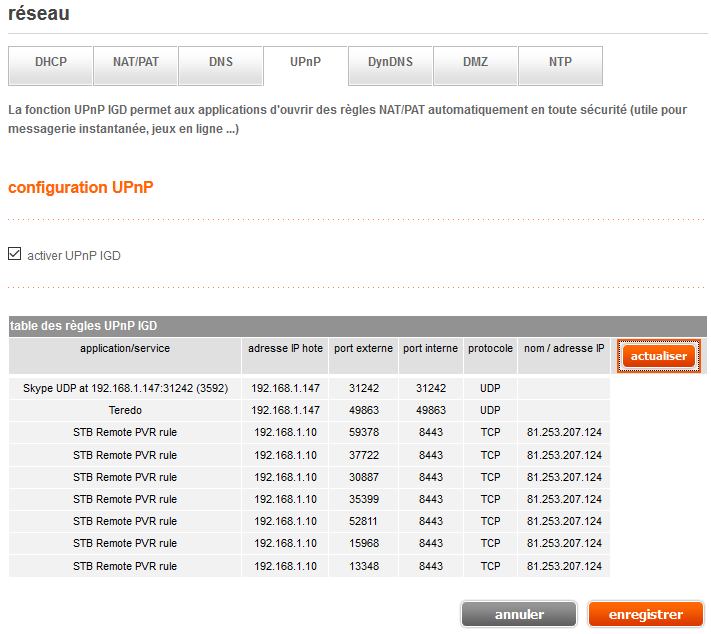711x634 pixels.
Task: Open the DMZ tab
Action: pyautogui.click(x=475, y=62)
